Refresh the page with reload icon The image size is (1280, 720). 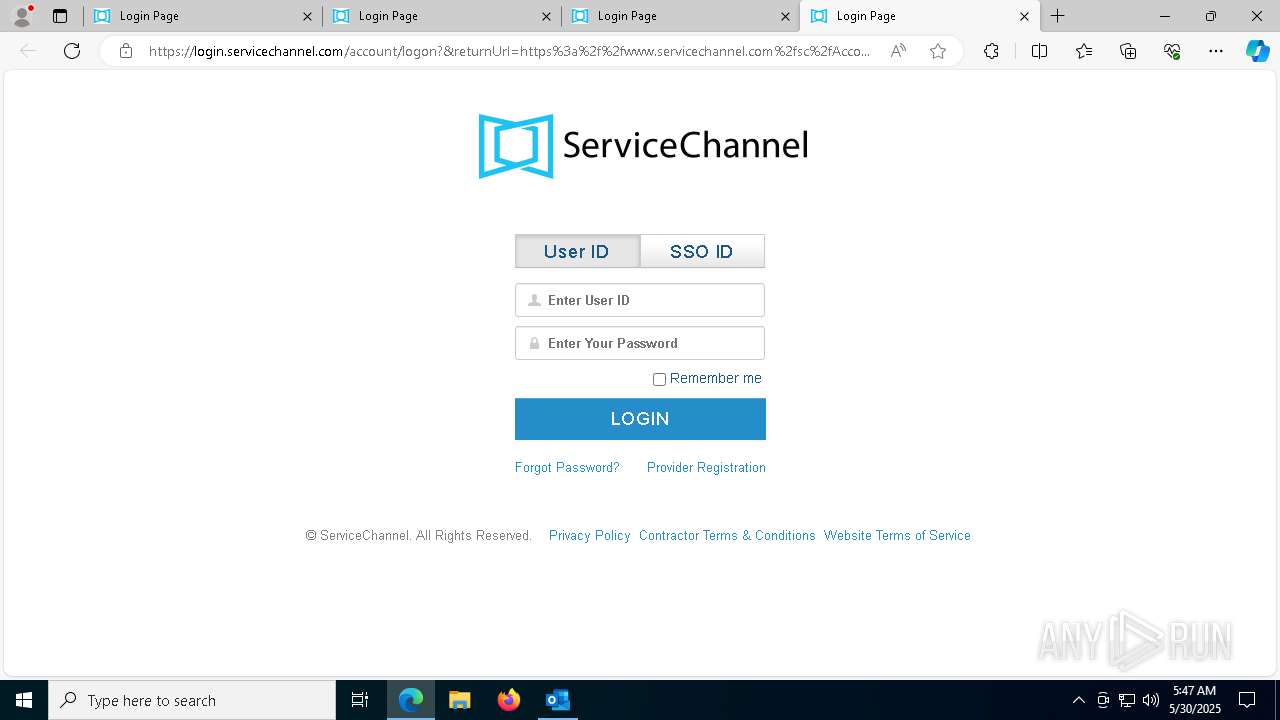[x=72, y=51]
